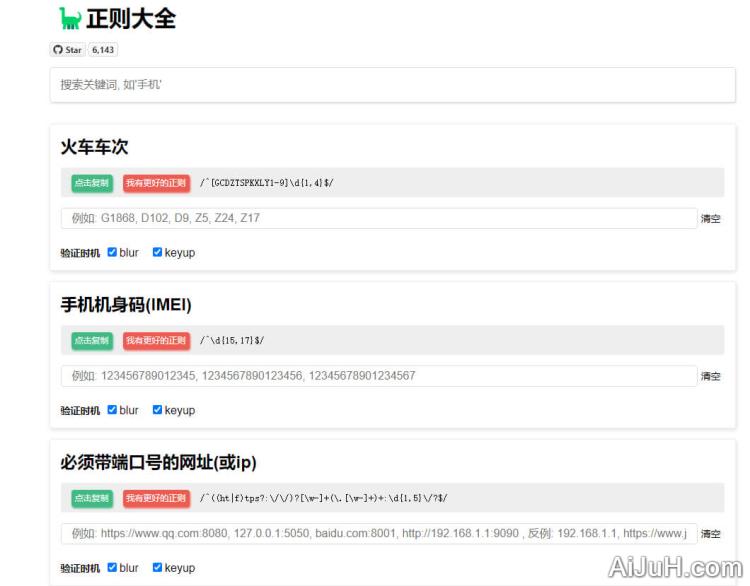750x586 pixels.
Task: Toggle keyup checkbox under 手机机身码(IMEI)
Action: click(157, 410)
